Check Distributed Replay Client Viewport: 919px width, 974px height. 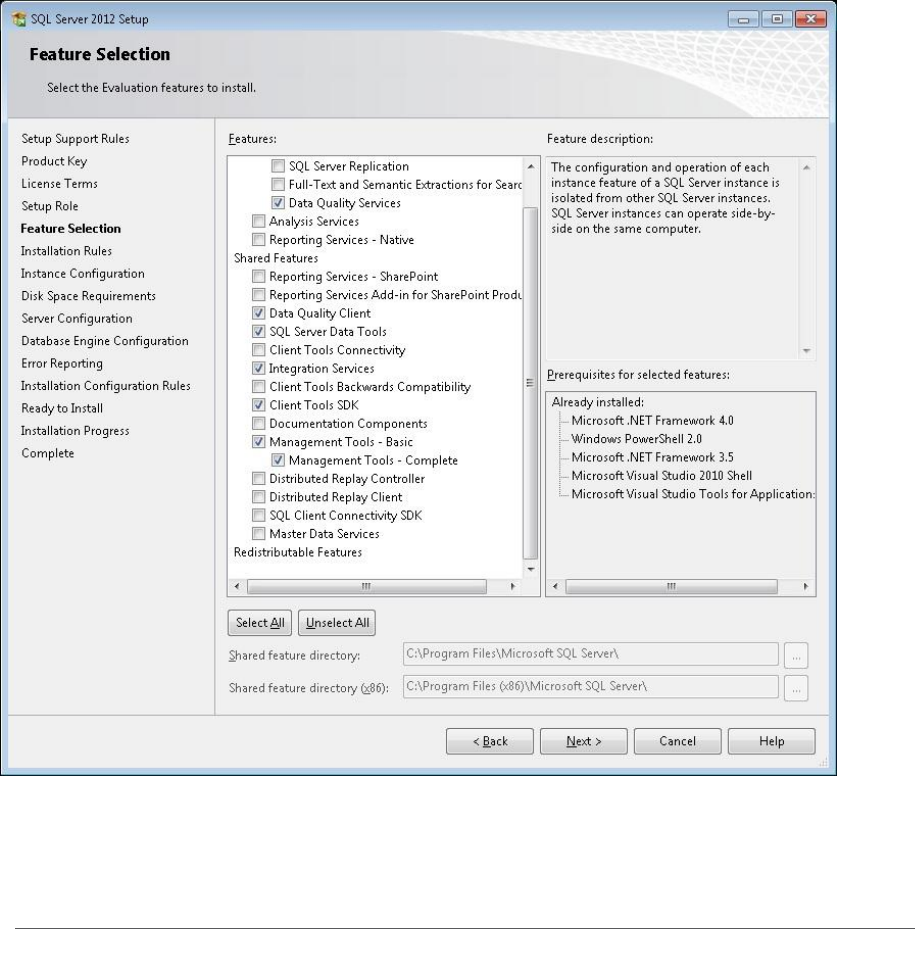(258, 497)
